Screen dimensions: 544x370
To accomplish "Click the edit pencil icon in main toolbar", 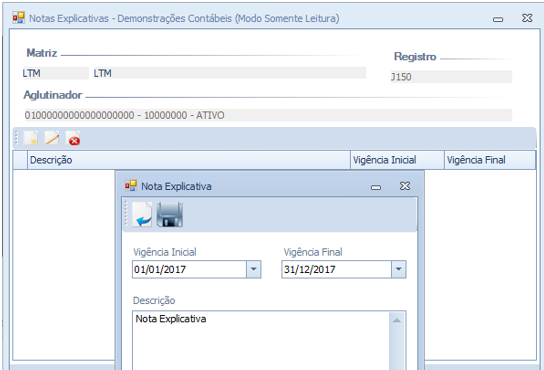I will pyautogui.click(x=52, y=138).
